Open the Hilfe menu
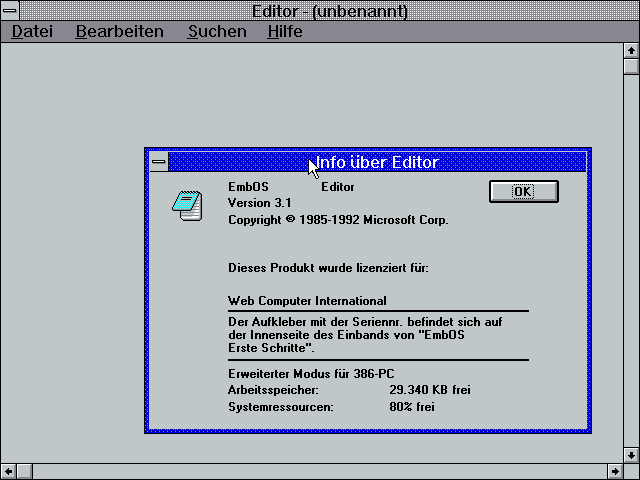Image resolution: width=640 pixels, height=480 pixels. pyautogui.click(x=285, y=31)
